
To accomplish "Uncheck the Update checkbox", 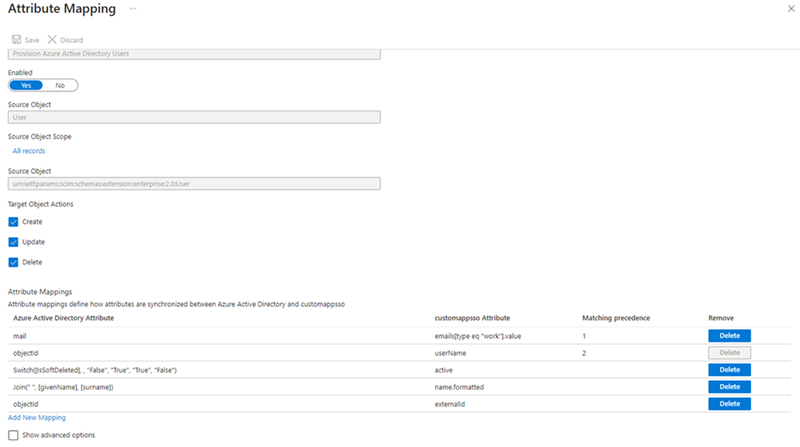I will coord(14,242).
